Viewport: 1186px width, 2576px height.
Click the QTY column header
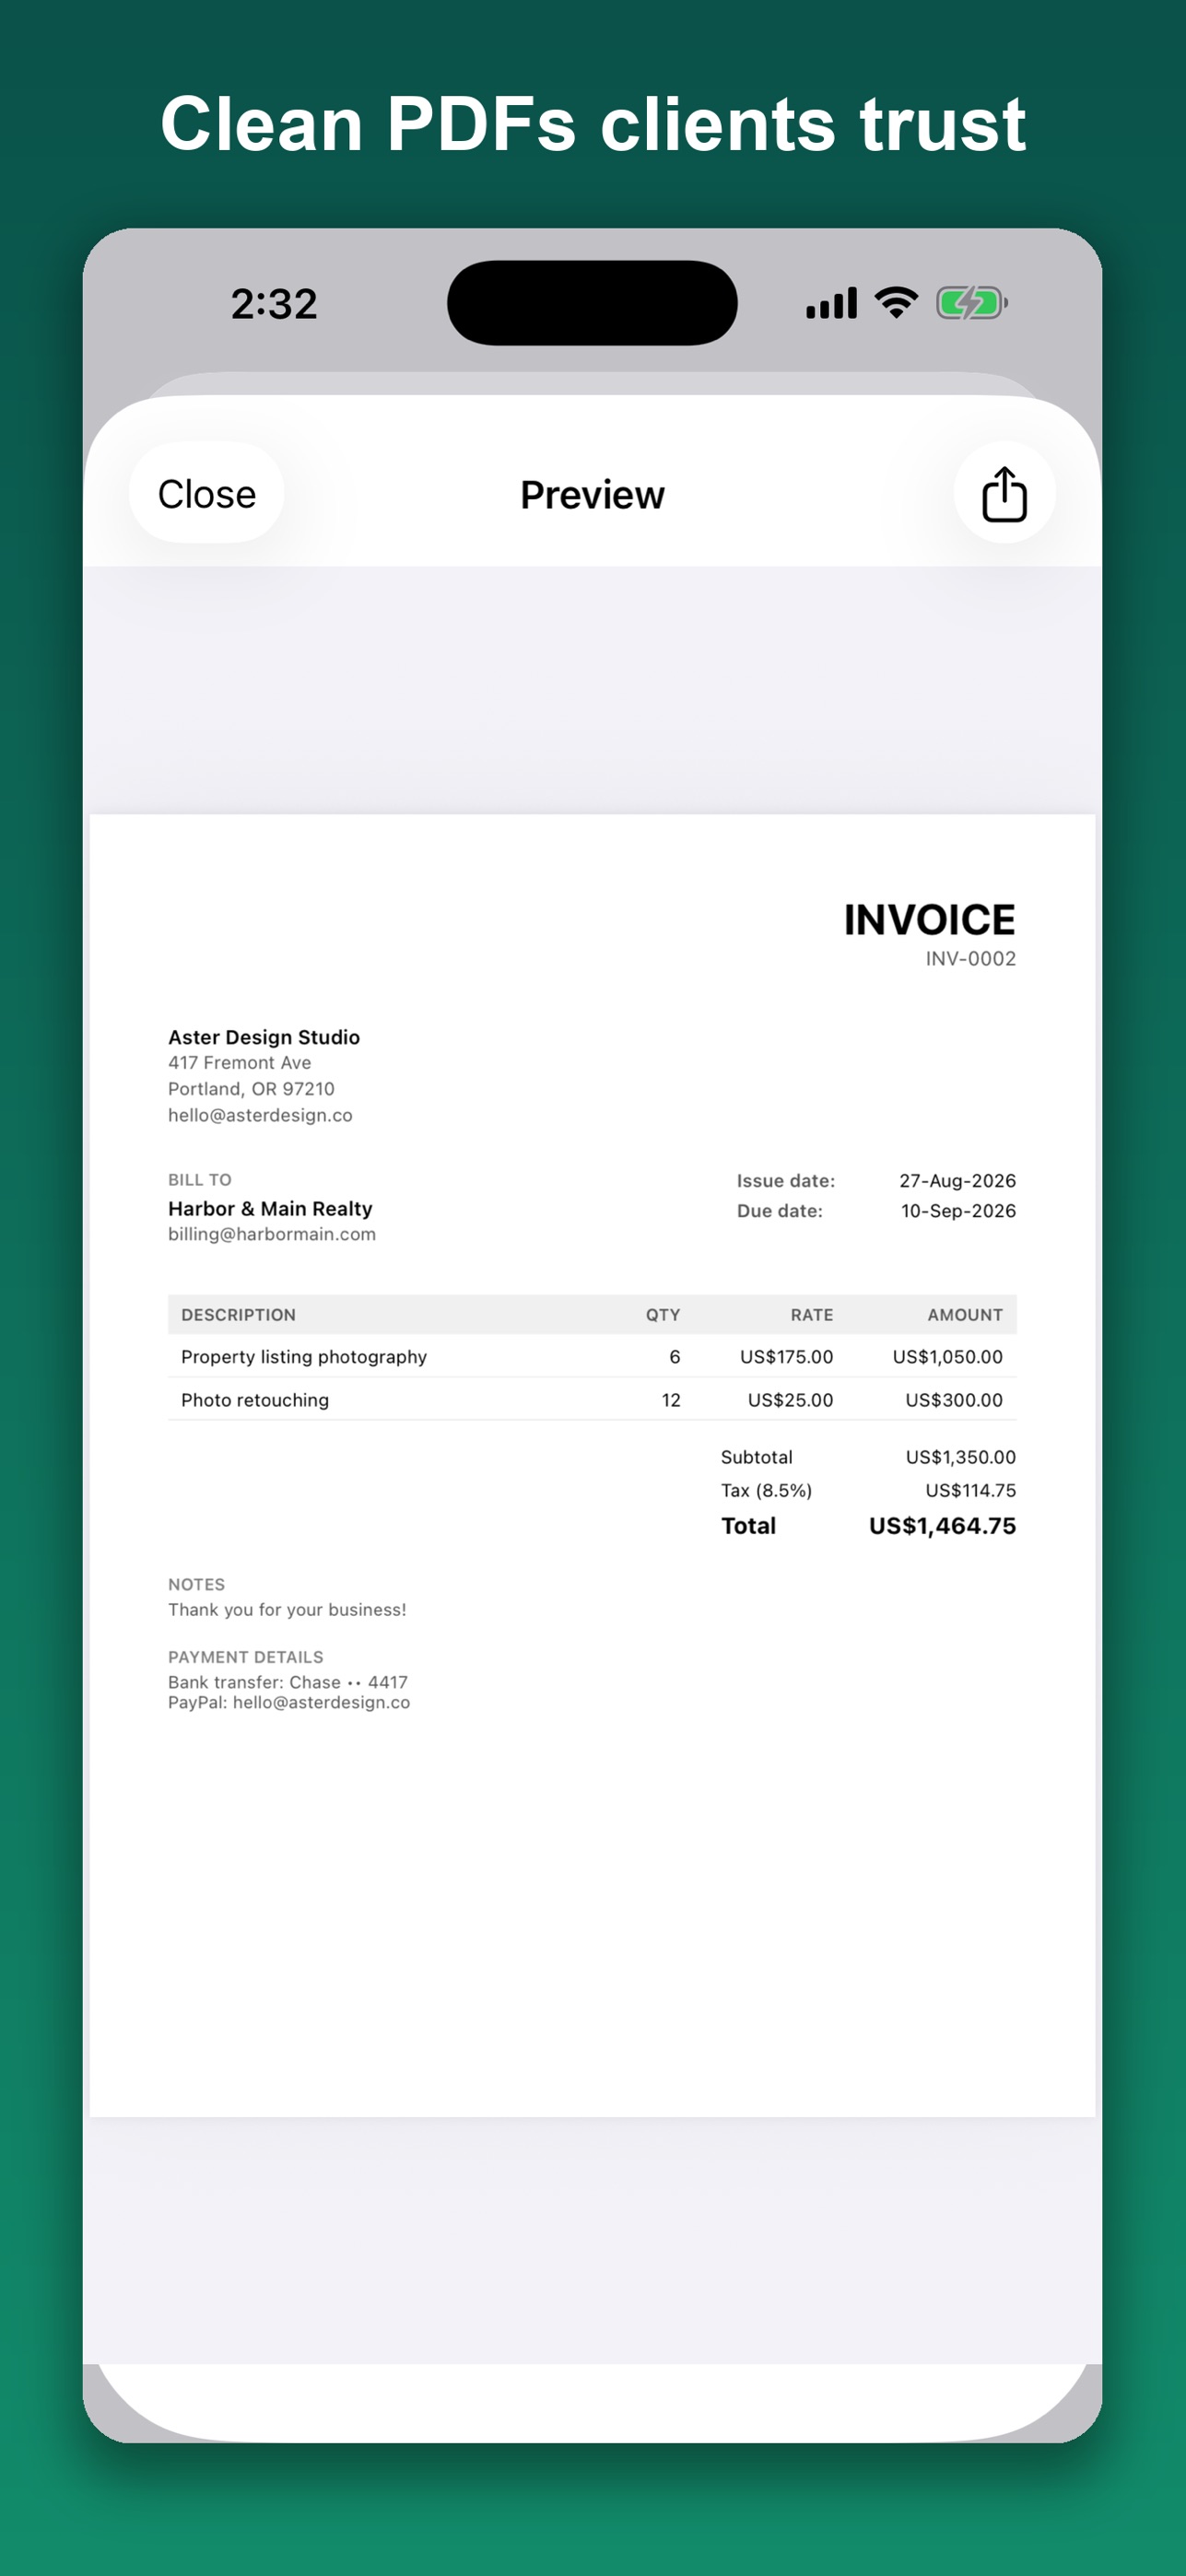(x=663, y=1315)
